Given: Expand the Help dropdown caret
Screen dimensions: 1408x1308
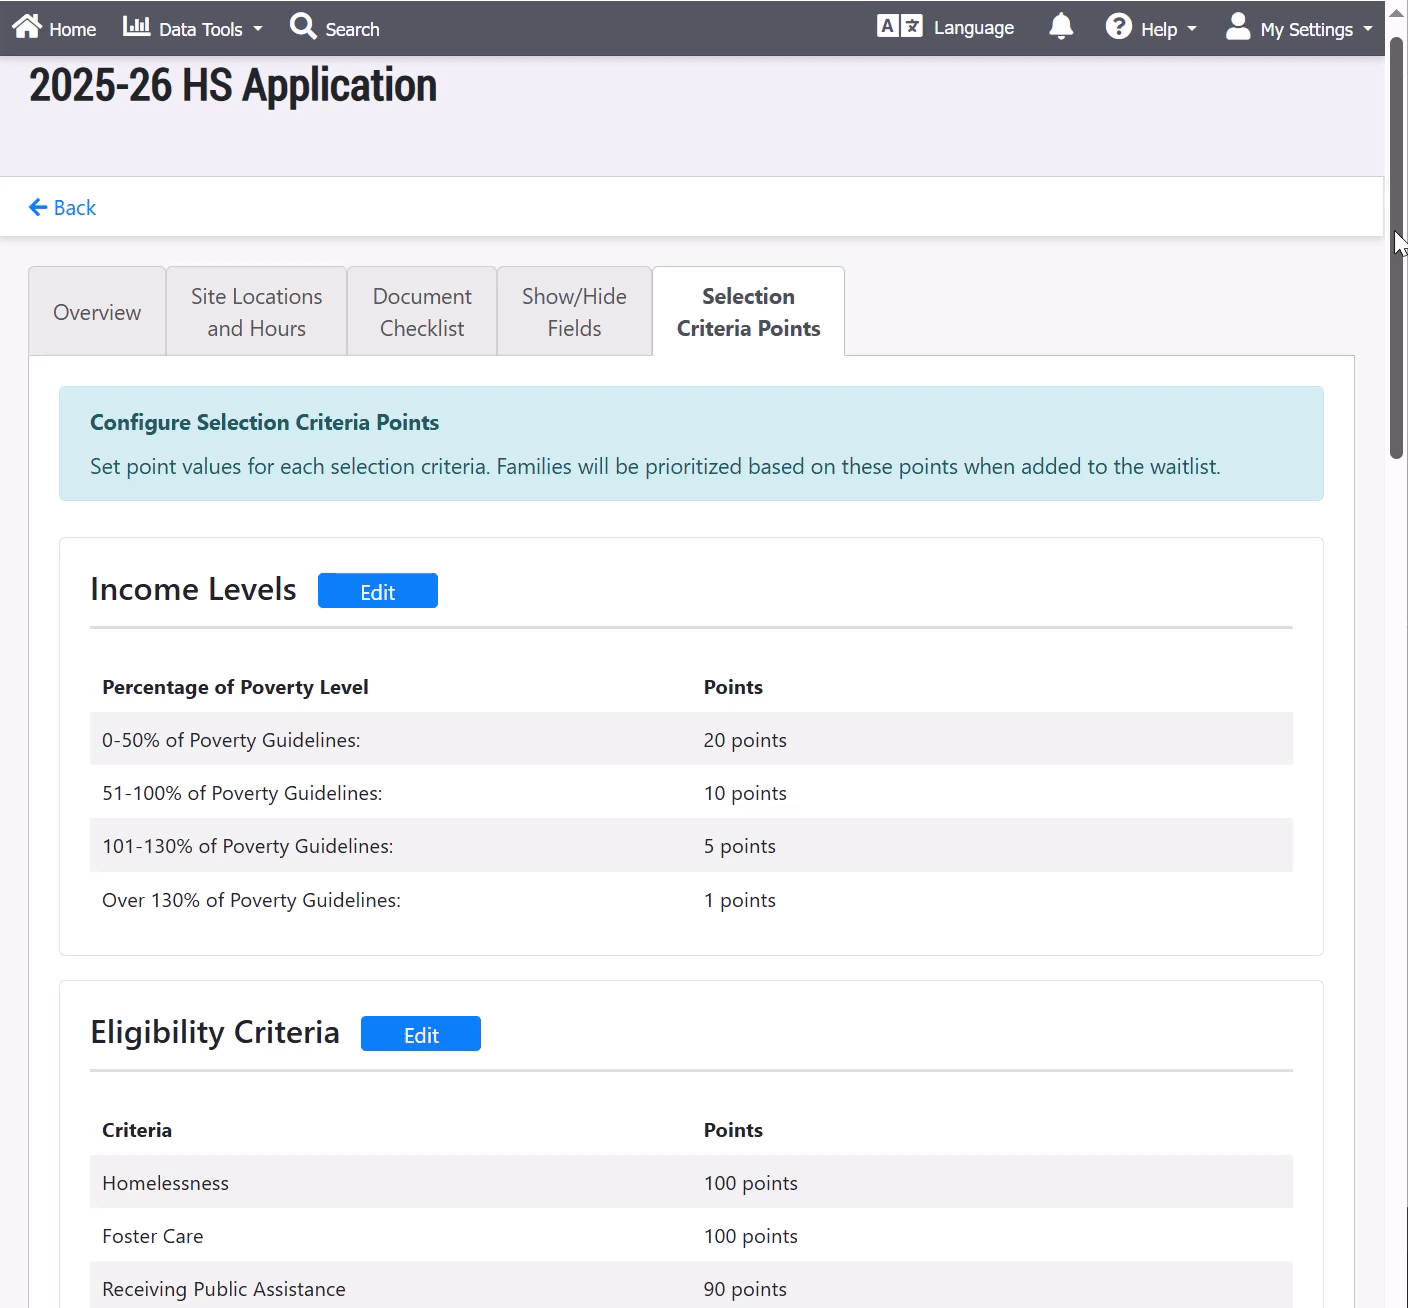Looking at the screenshot, I should 1192,29.
